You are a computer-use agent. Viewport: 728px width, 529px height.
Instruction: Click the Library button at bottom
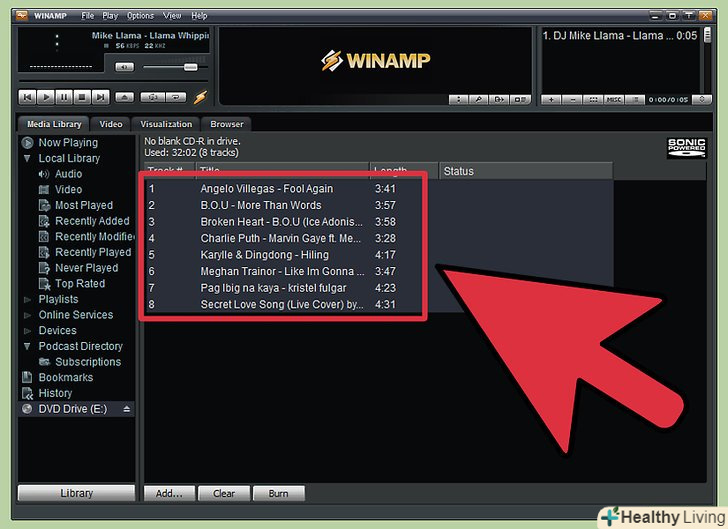pos(77,493)
